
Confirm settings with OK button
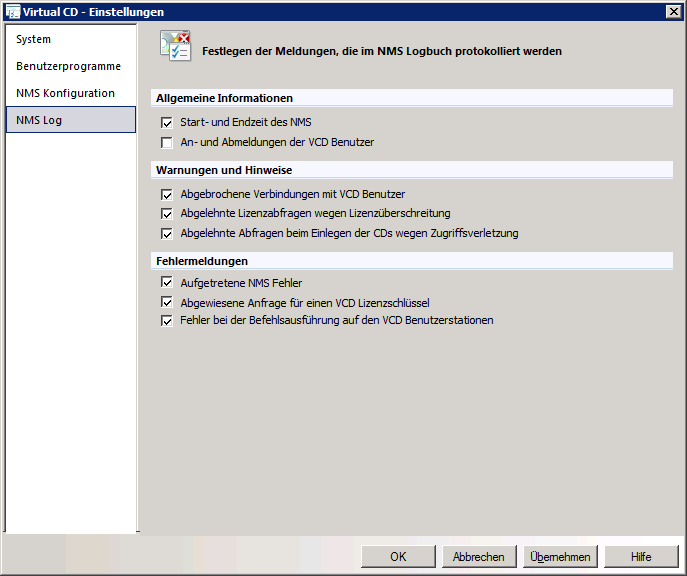point(398,556)
